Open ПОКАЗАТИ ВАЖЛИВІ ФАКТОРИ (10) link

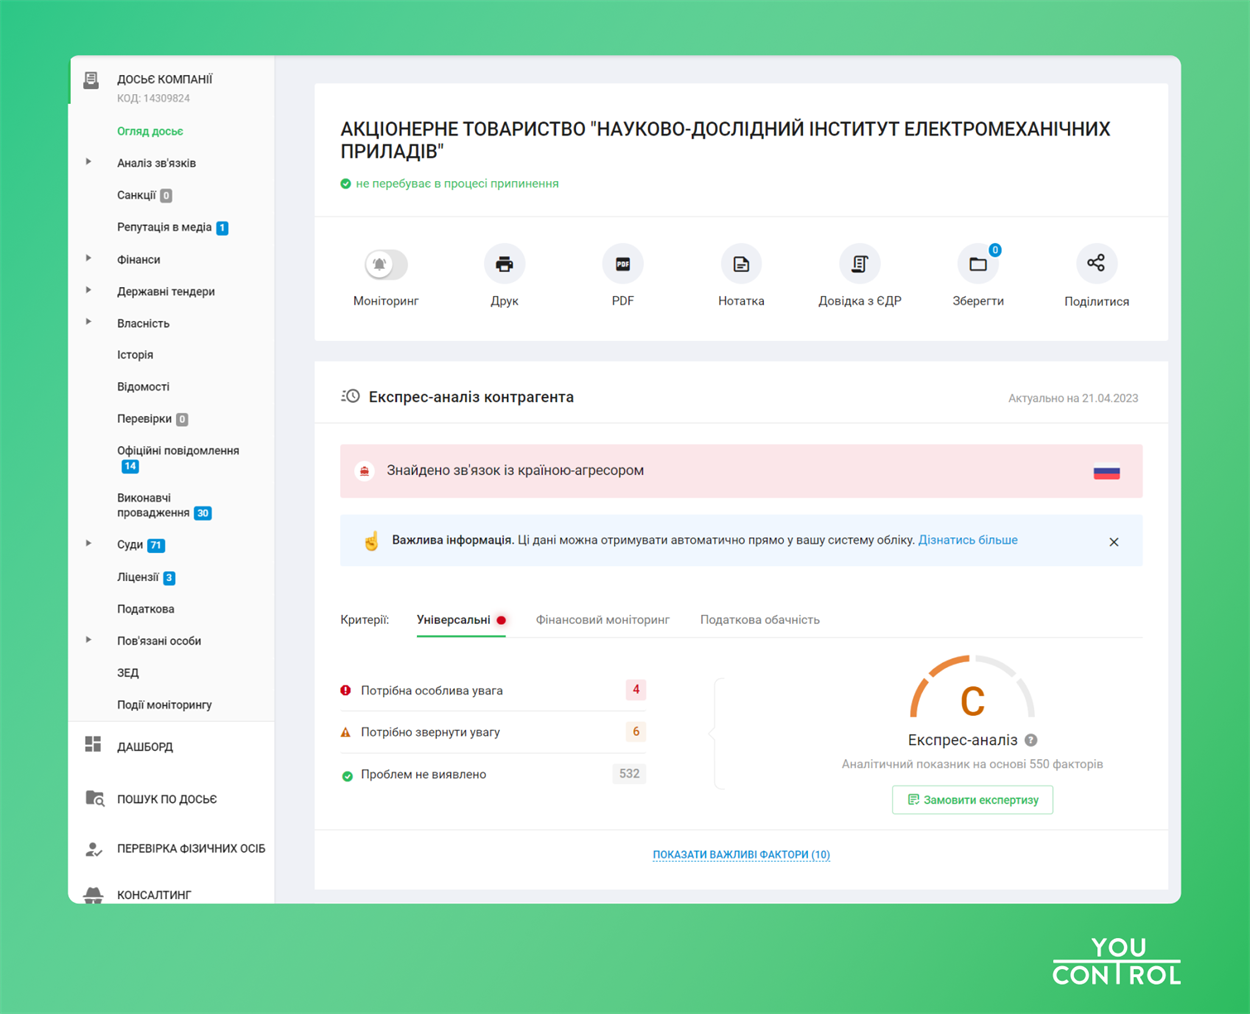point(741,855)
